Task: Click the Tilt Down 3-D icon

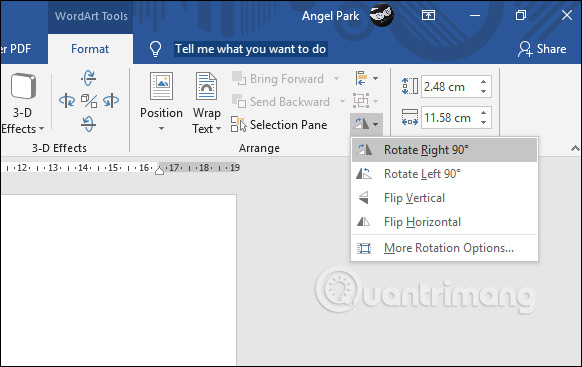Action: (89, 124)
